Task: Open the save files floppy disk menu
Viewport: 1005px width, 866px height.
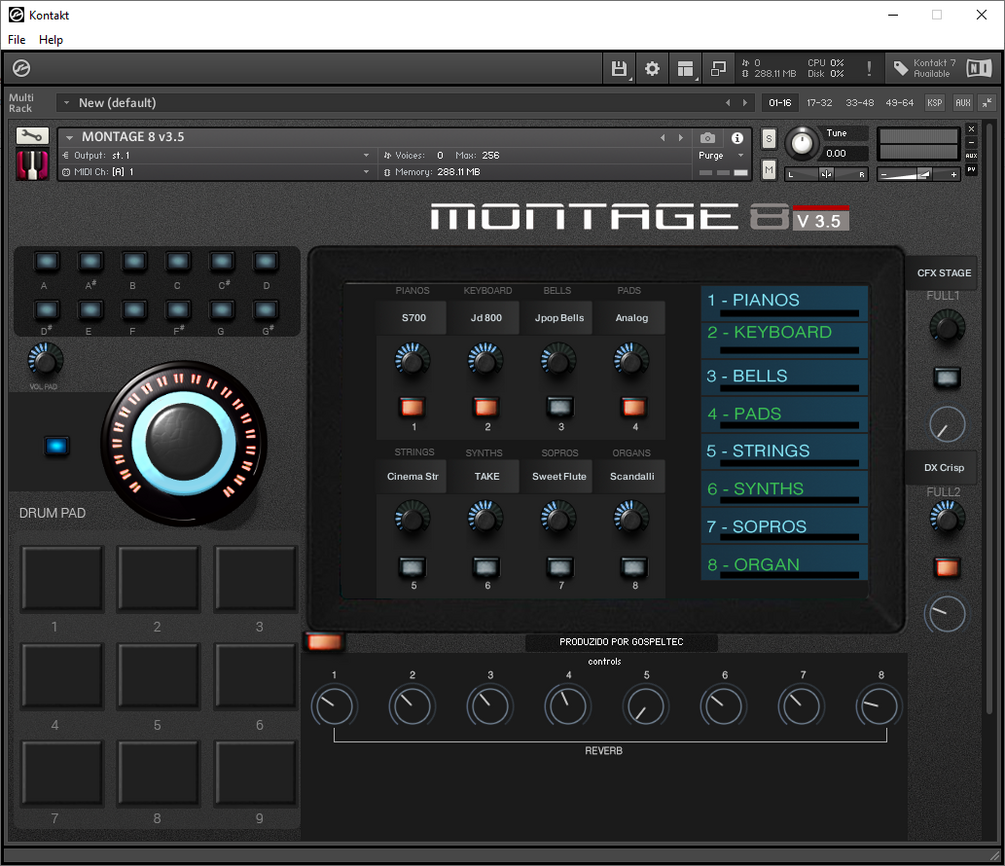Action: (619, 69)
